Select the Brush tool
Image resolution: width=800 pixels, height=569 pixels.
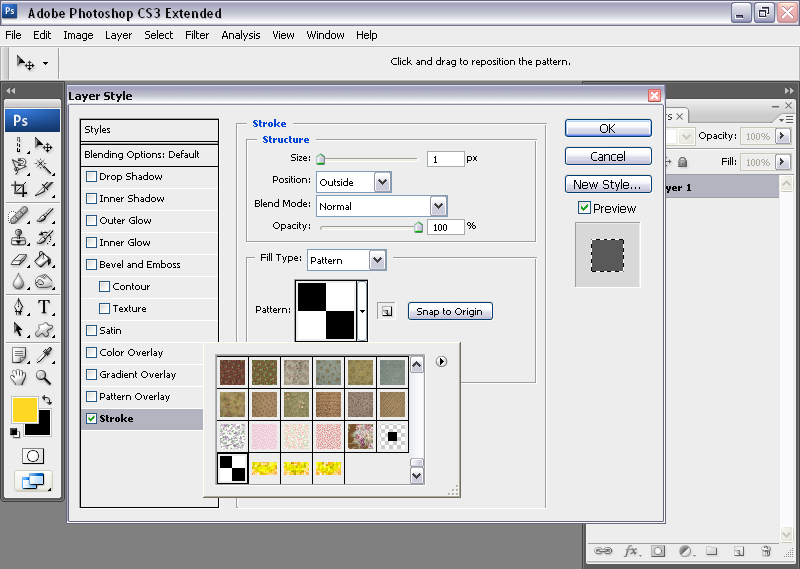click(44, 216)
